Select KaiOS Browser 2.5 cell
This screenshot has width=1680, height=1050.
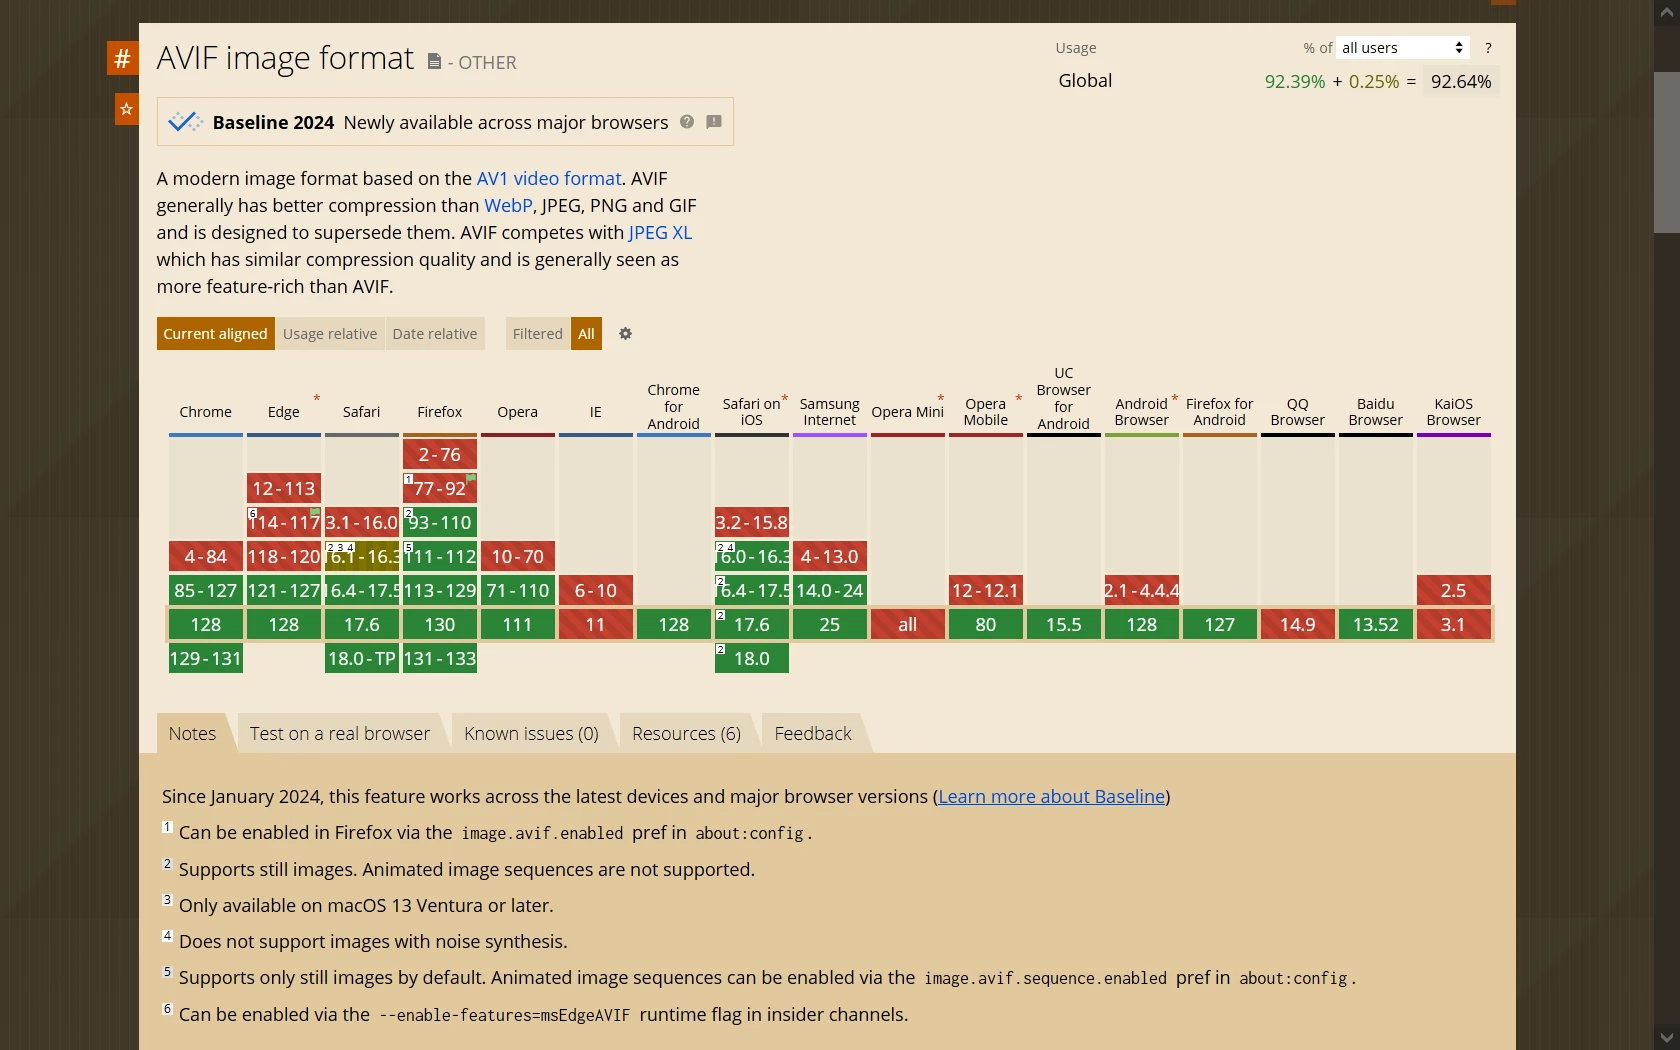click(1454, 590)
